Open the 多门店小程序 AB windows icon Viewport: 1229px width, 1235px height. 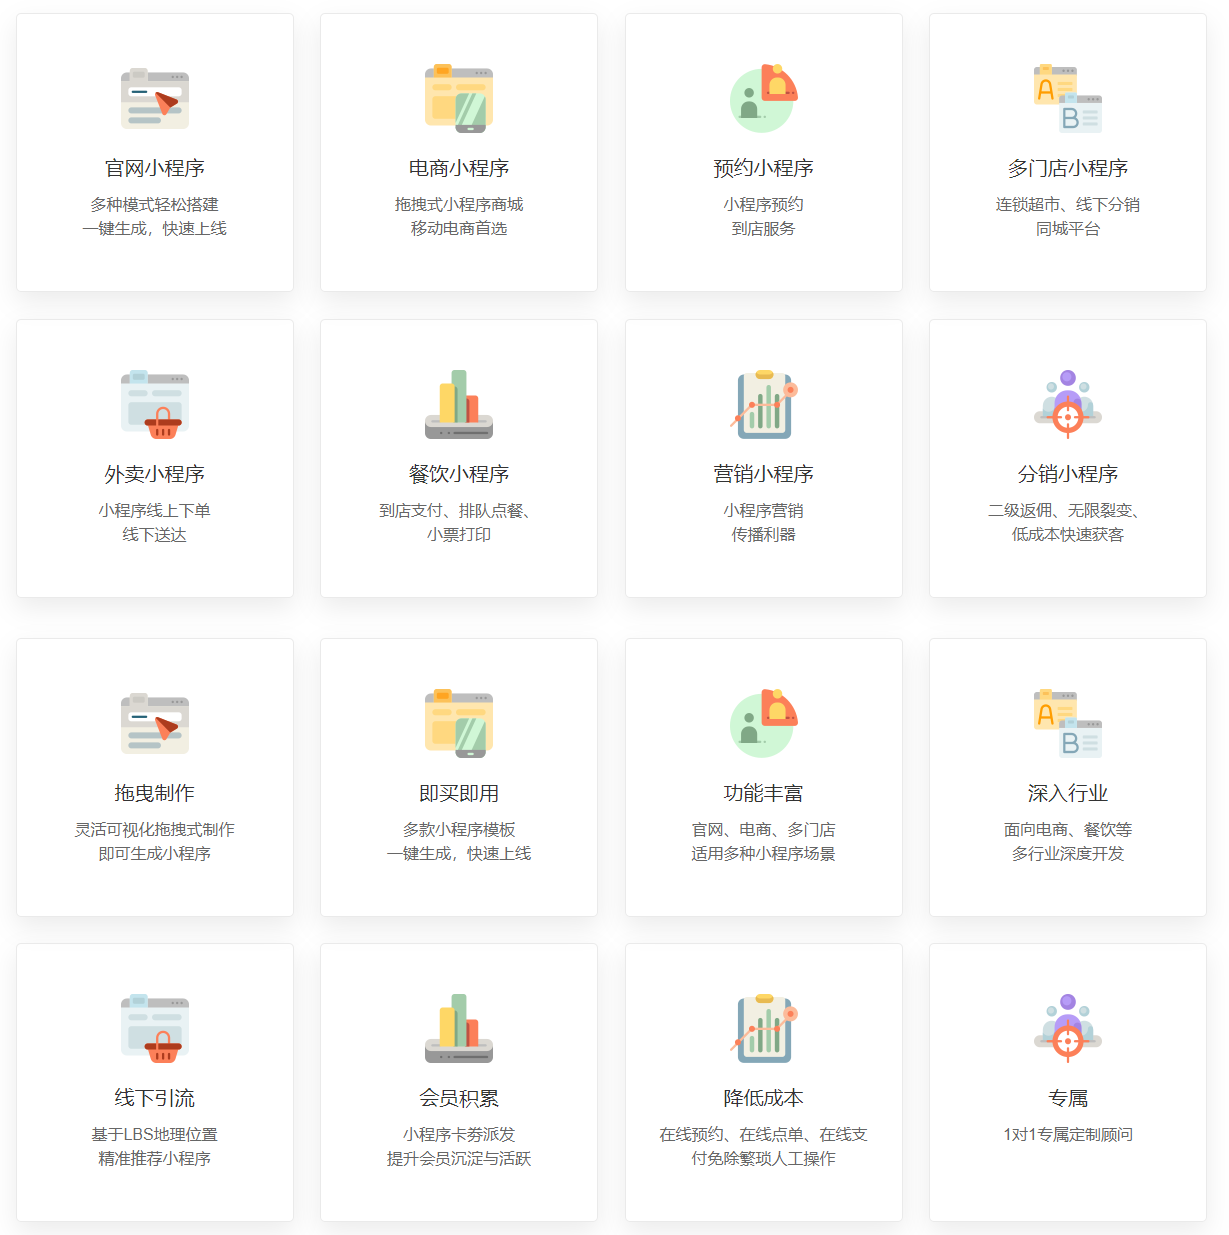1067,97
